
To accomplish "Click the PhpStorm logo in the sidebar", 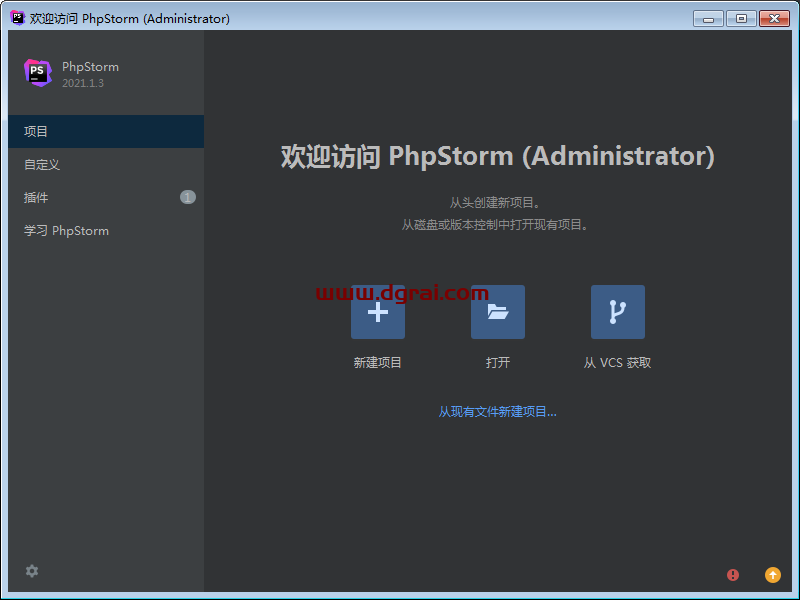I will tap(37, 73).
